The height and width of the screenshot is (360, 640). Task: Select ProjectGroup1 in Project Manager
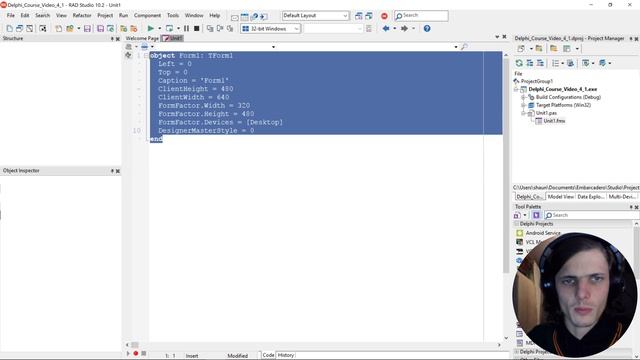[x=536, y=81]
